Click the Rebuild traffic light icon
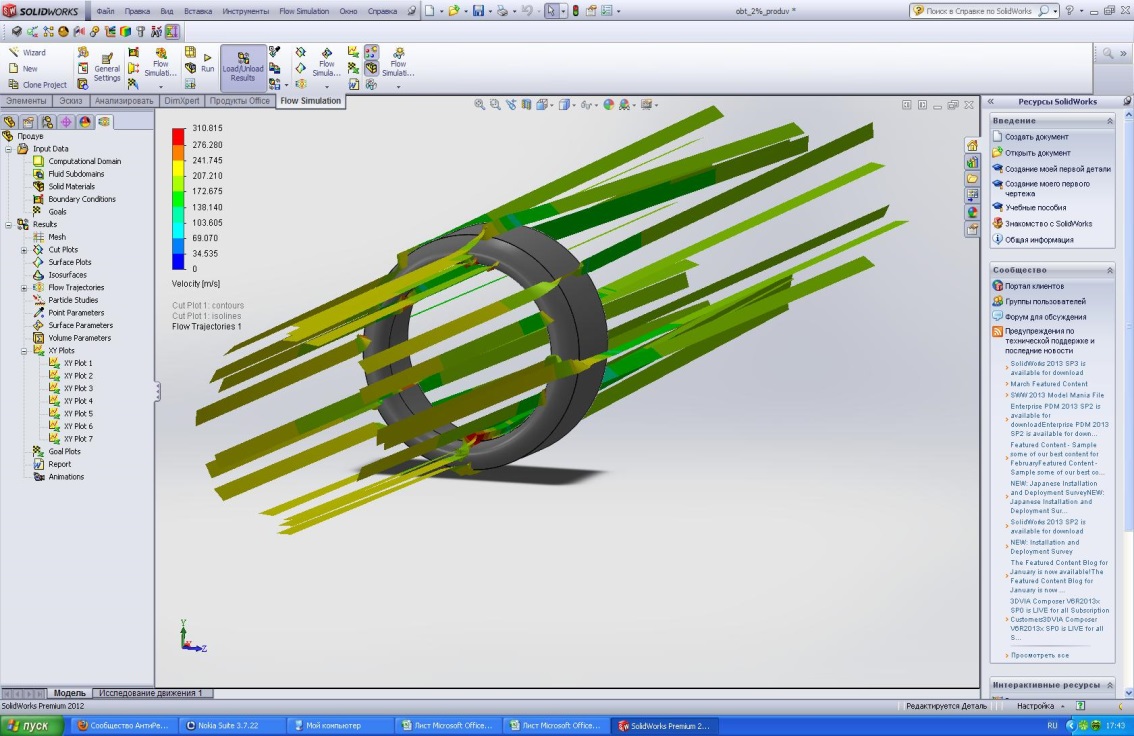Screen dimensions: 1134x736 (576, 11)
